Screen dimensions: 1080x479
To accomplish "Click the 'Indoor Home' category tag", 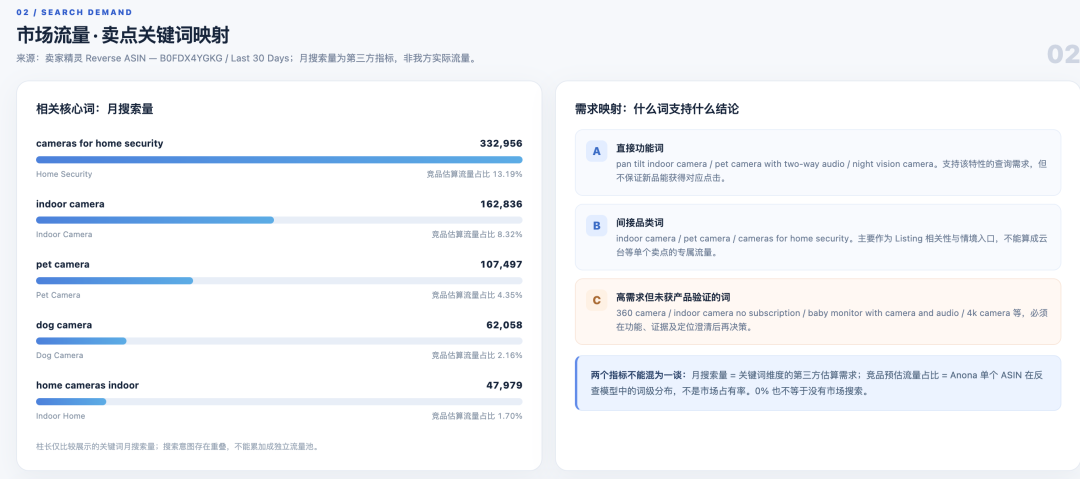I will [61, 416].
